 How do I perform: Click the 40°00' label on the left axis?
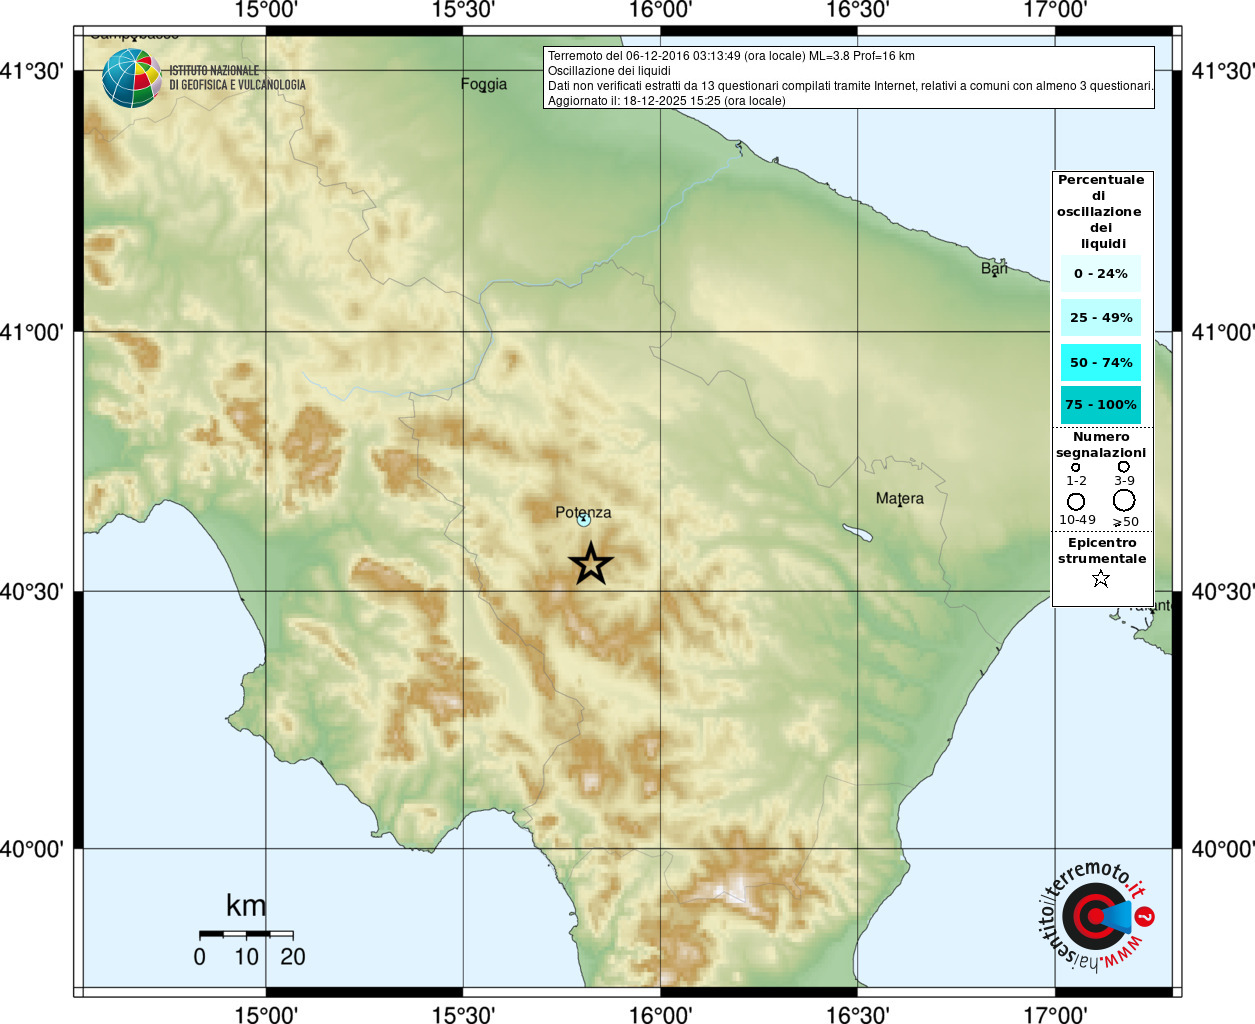tap(32, 849)
